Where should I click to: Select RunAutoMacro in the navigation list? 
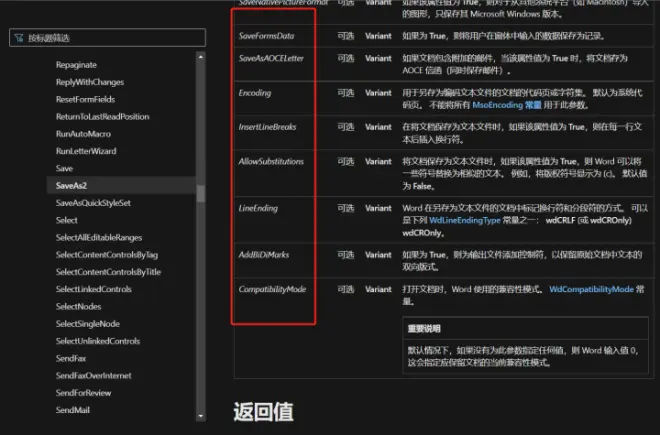[x=83, y=134]
